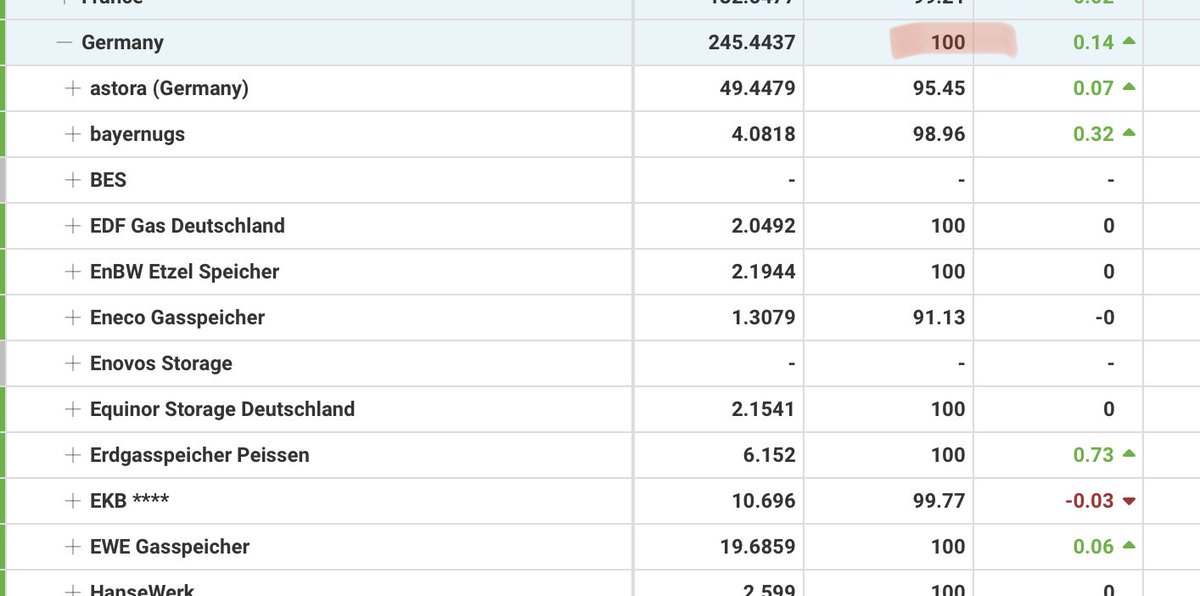
Task: Expand the EKB **** row
Action: point(72,501)
